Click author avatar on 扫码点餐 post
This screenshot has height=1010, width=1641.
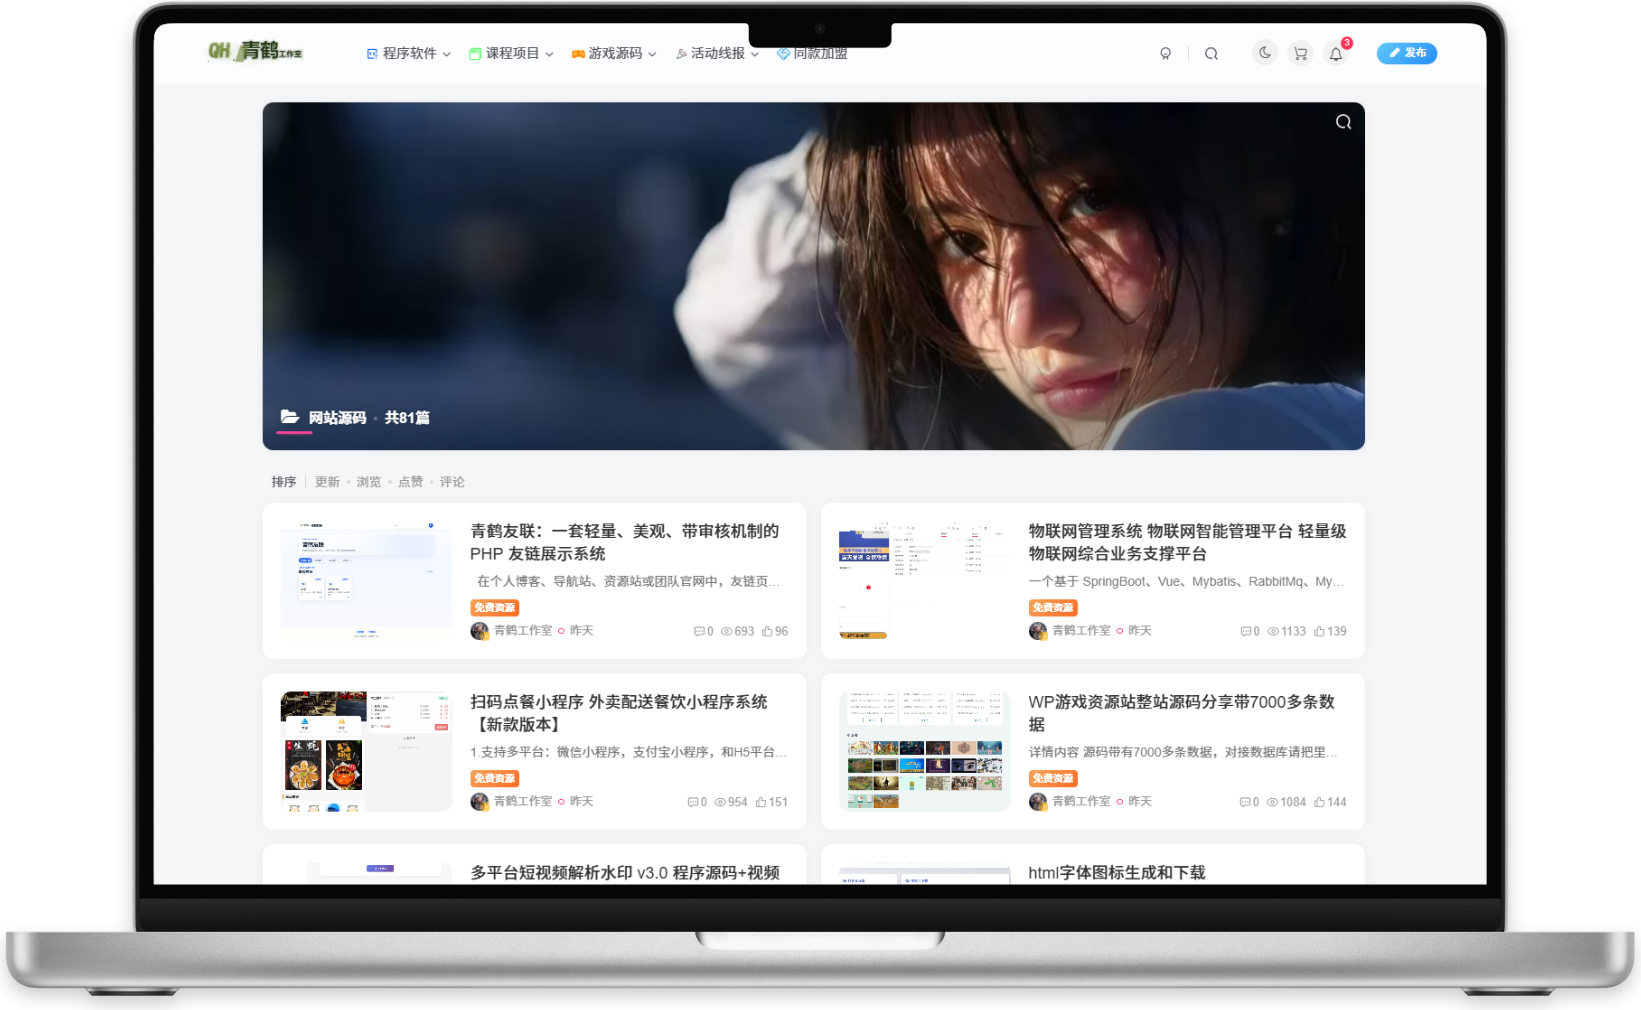pyautogui.click(x=480, y=802)
